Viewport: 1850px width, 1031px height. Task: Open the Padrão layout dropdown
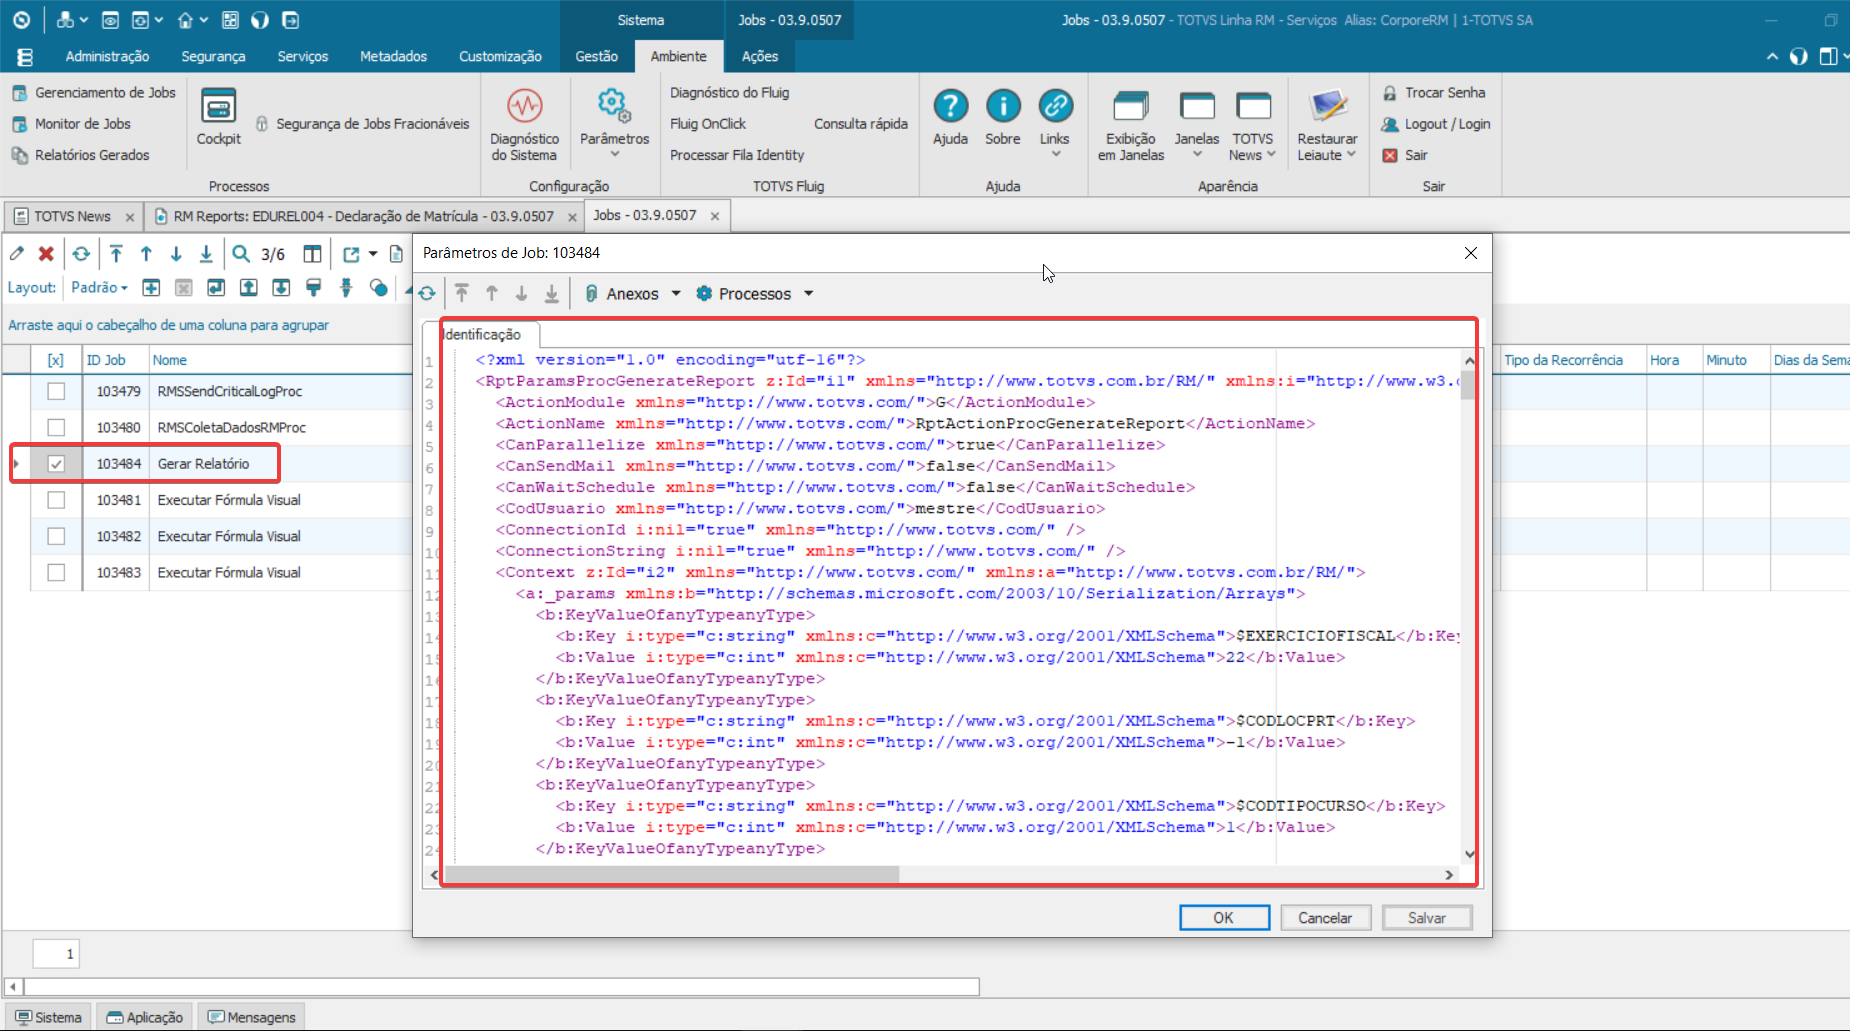(x=99, y=288)
